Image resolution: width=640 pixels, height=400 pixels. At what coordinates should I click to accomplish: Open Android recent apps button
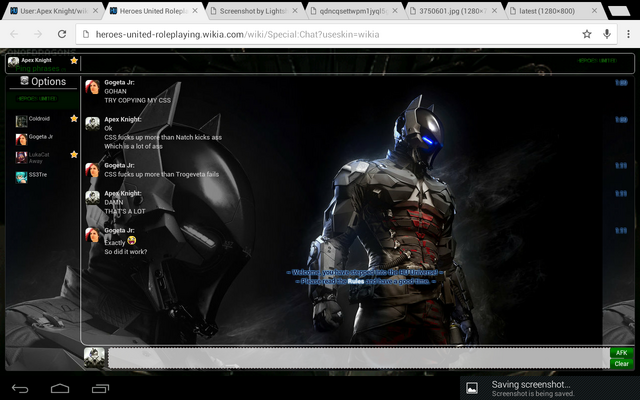pos(100,389)
